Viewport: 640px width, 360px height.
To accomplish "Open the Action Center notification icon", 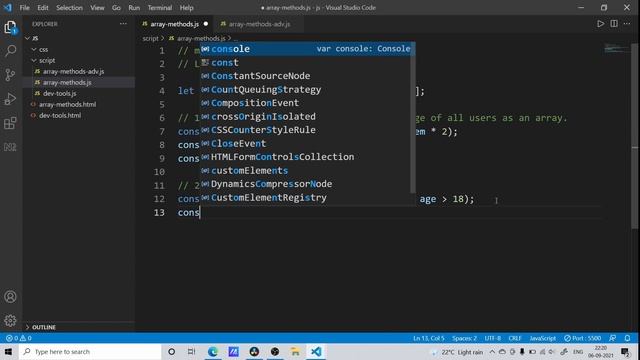I will [x=625, y=351].
